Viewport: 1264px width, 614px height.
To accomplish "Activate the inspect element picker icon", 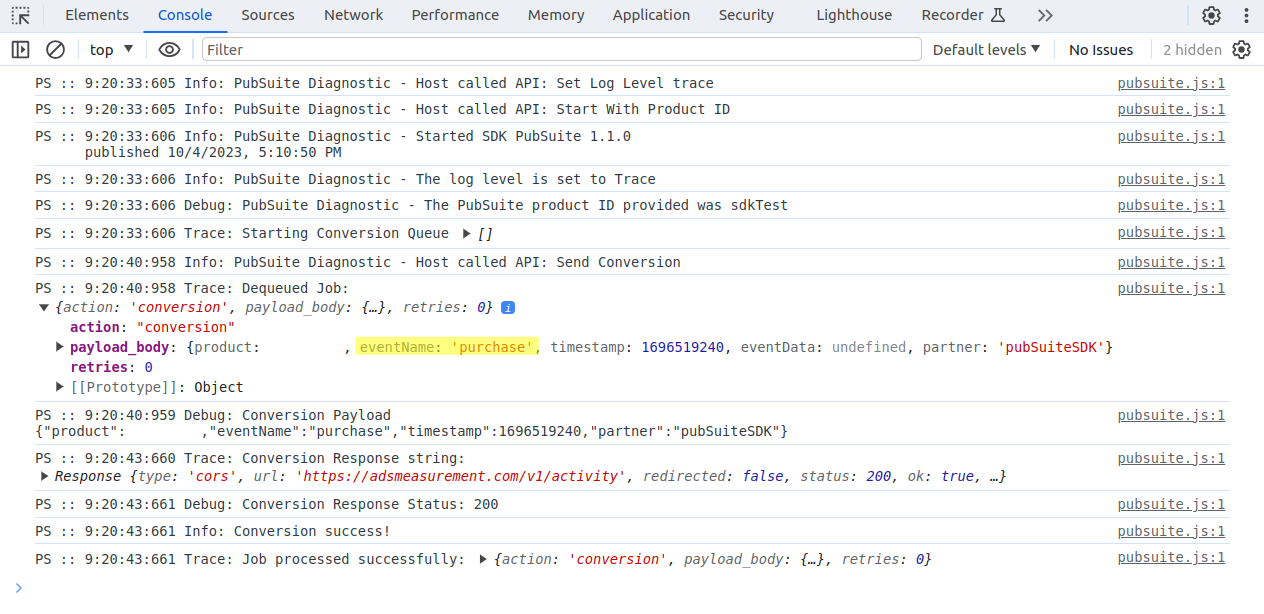I will tap(21, 15).
